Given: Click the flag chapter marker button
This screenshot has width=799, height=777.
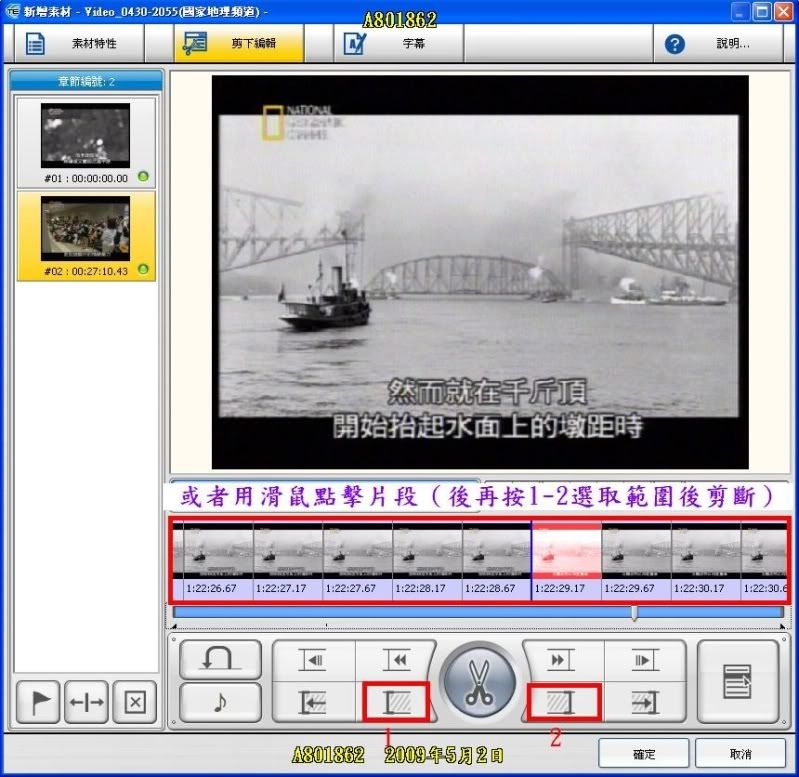Looking at the screenshot, I should point(38,702).
